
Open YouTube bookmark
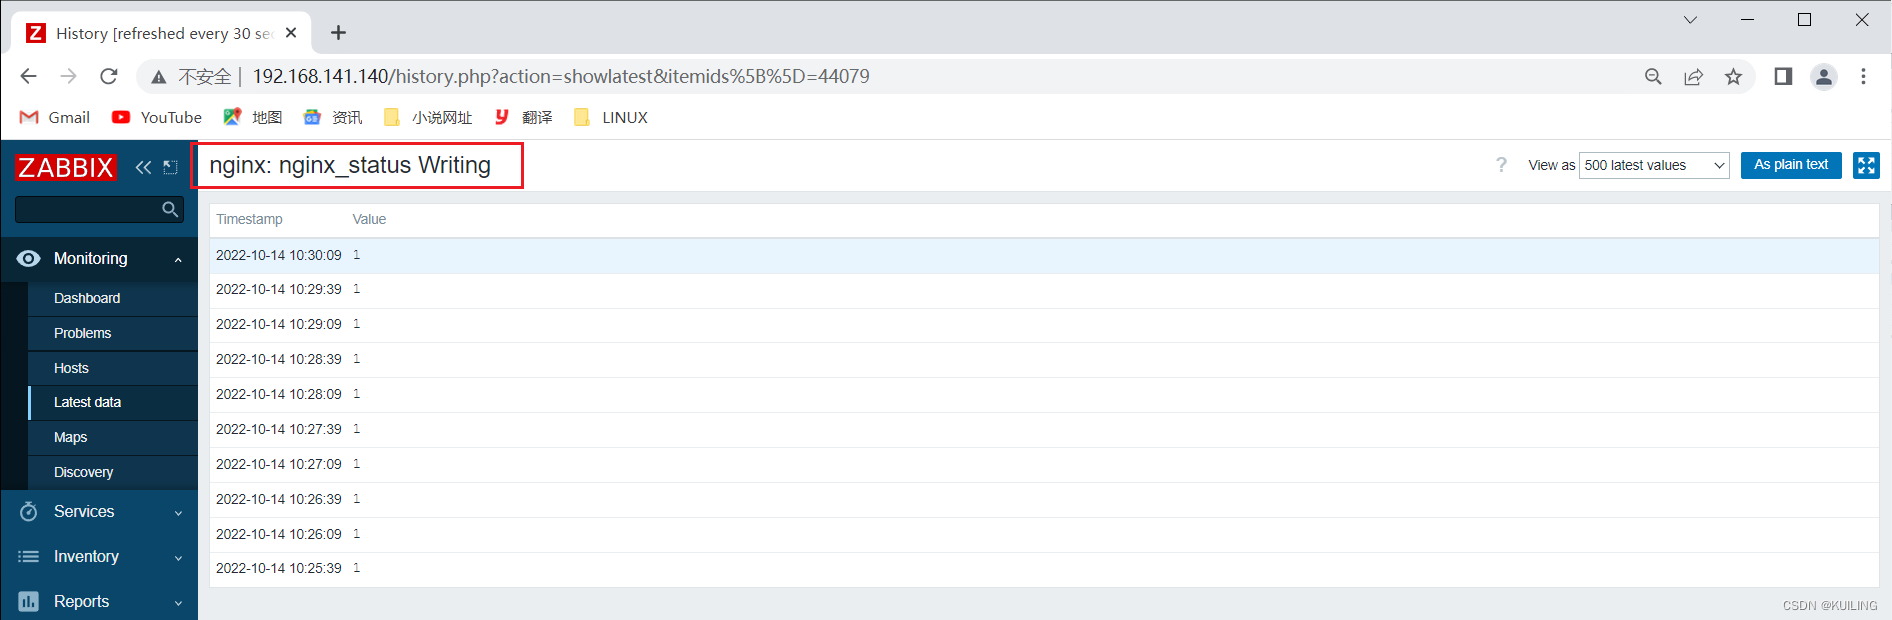point(157,117)
